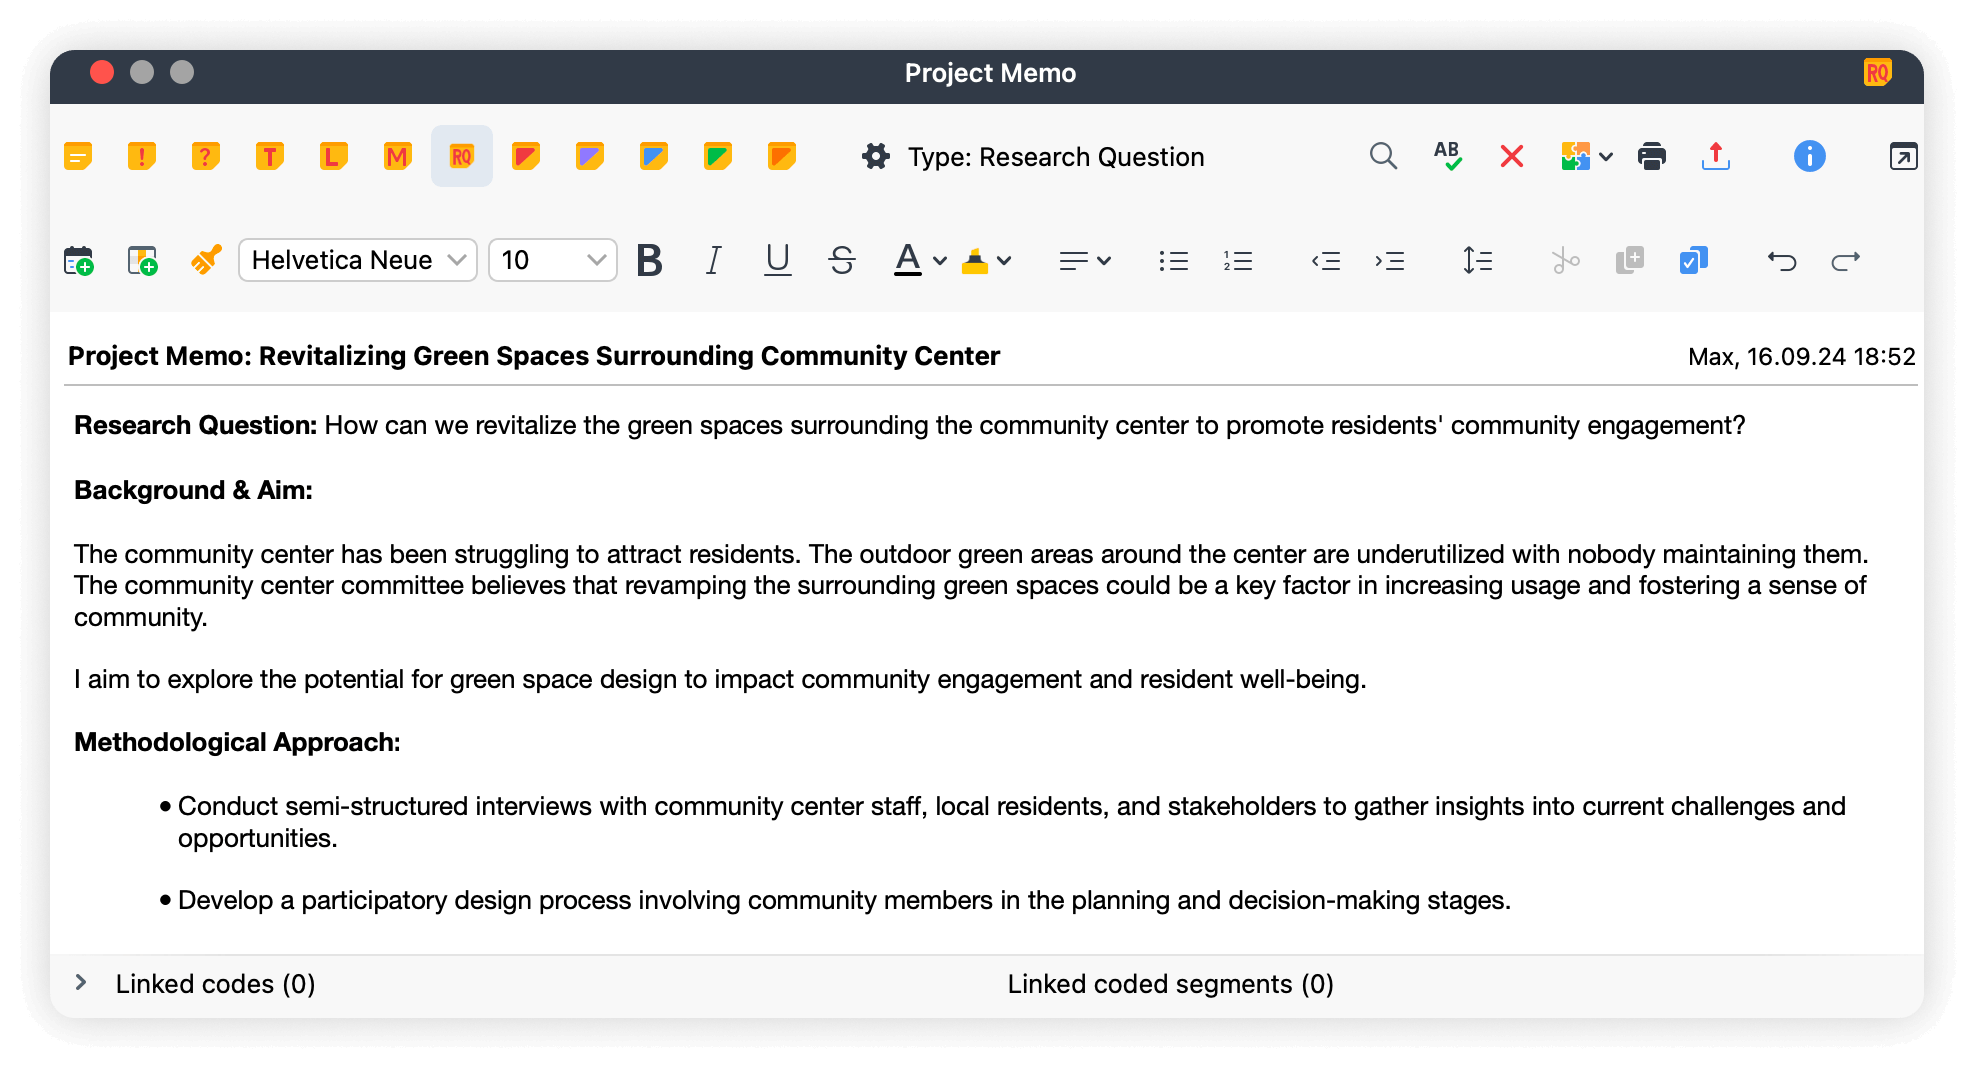Click the red X delete memo icon
Viewport: 1974px width, 1068px height.
(1511, 157)
